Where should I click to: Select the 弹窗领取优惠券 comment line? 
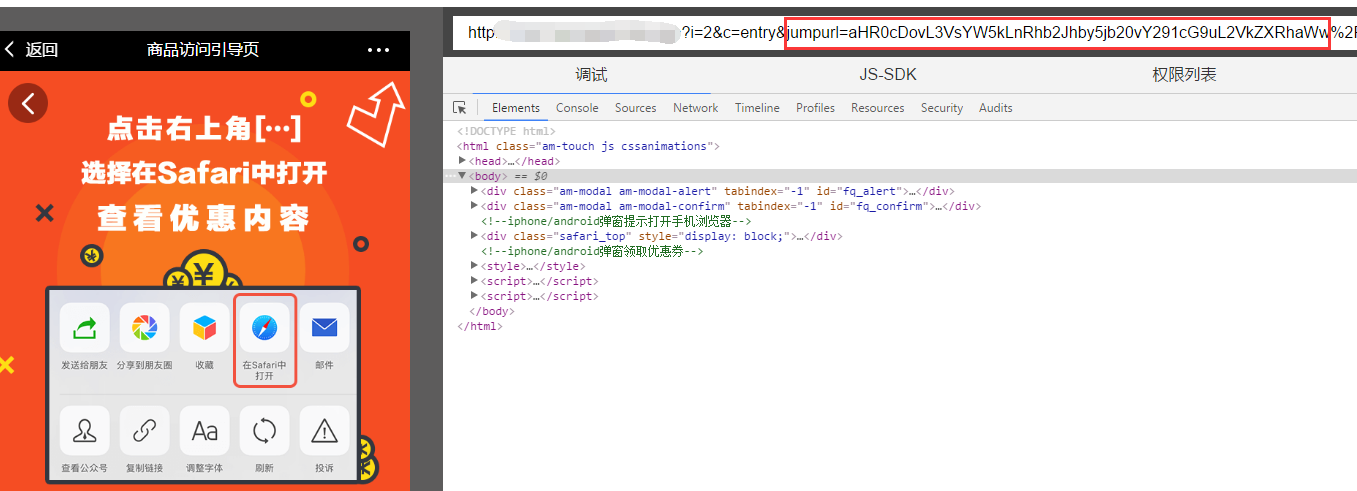592,251
